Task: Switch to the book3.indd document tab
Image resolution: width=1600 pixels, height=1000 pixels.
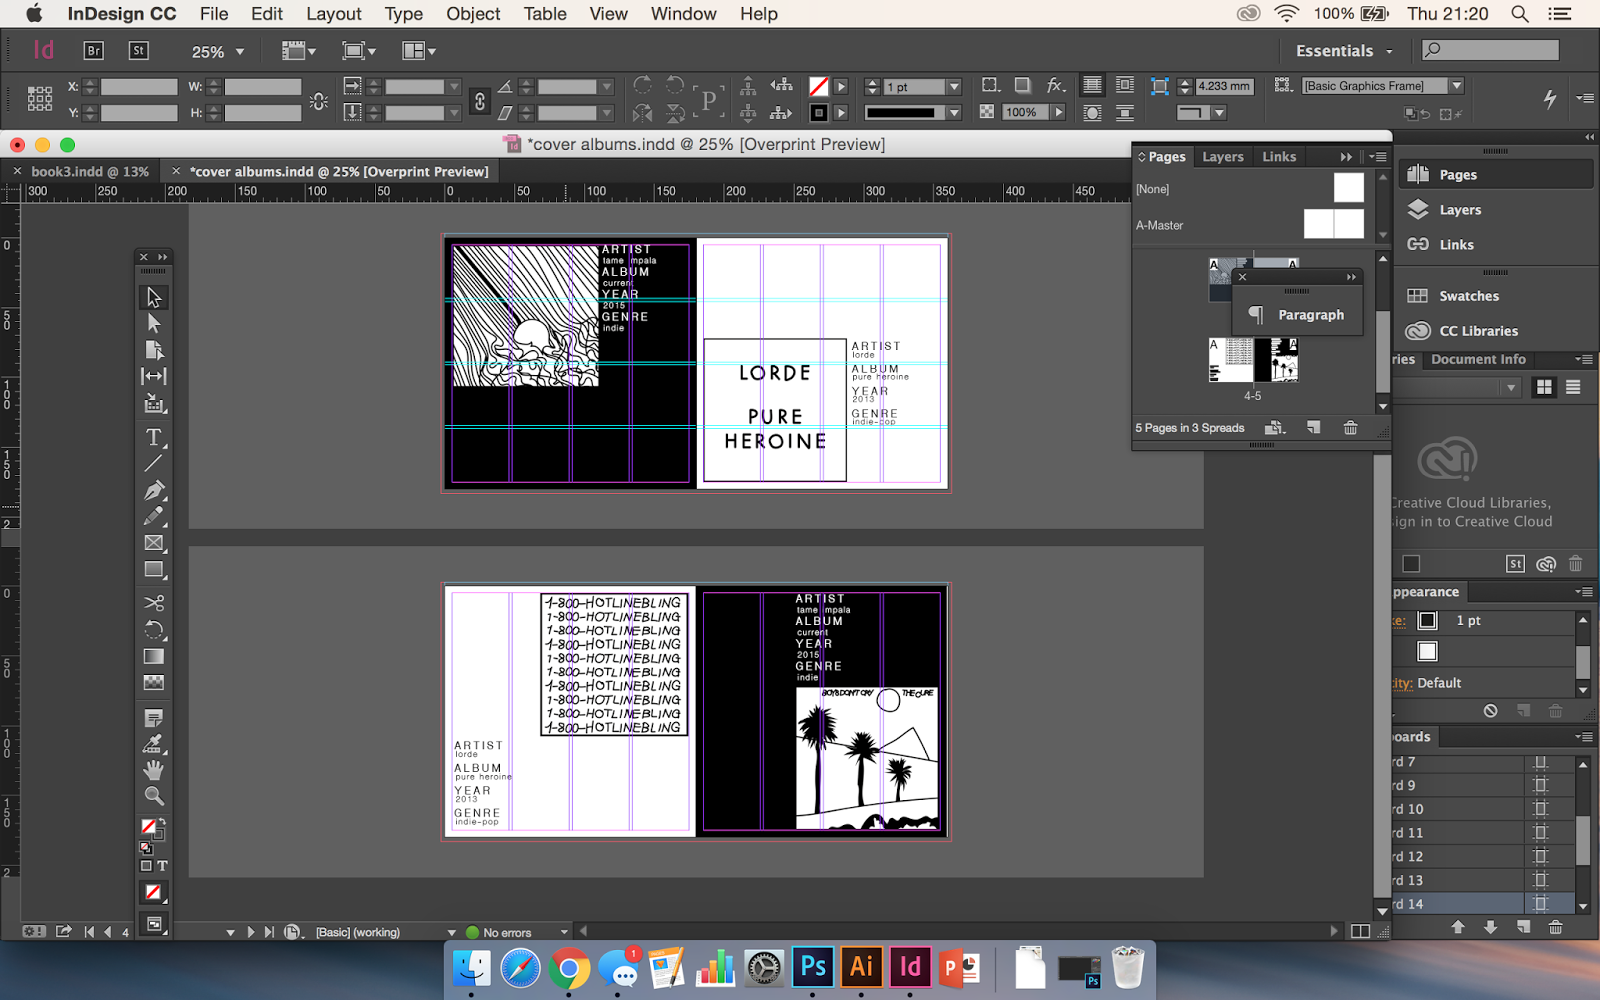Action: coord(89,171)
